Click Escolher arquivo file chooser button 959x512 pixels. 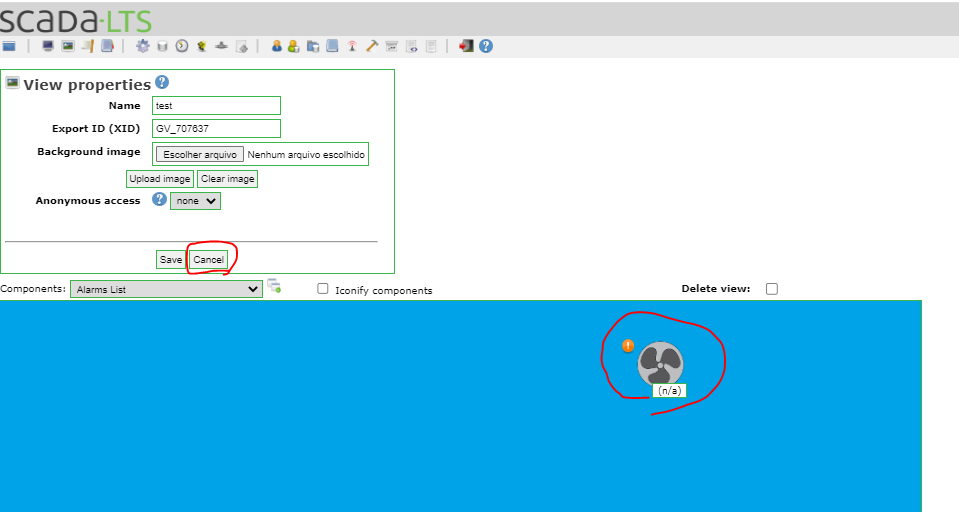pyautogui.click(x=200, y=155)
